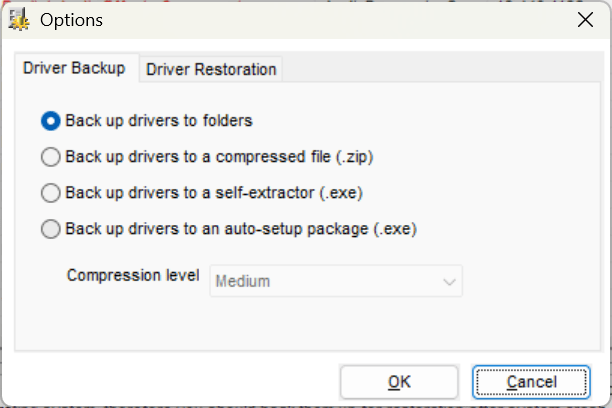This screenshot has width=612, height=408.
Task: Choose compressed file (.zip) radio button
Action: [51, 157]
